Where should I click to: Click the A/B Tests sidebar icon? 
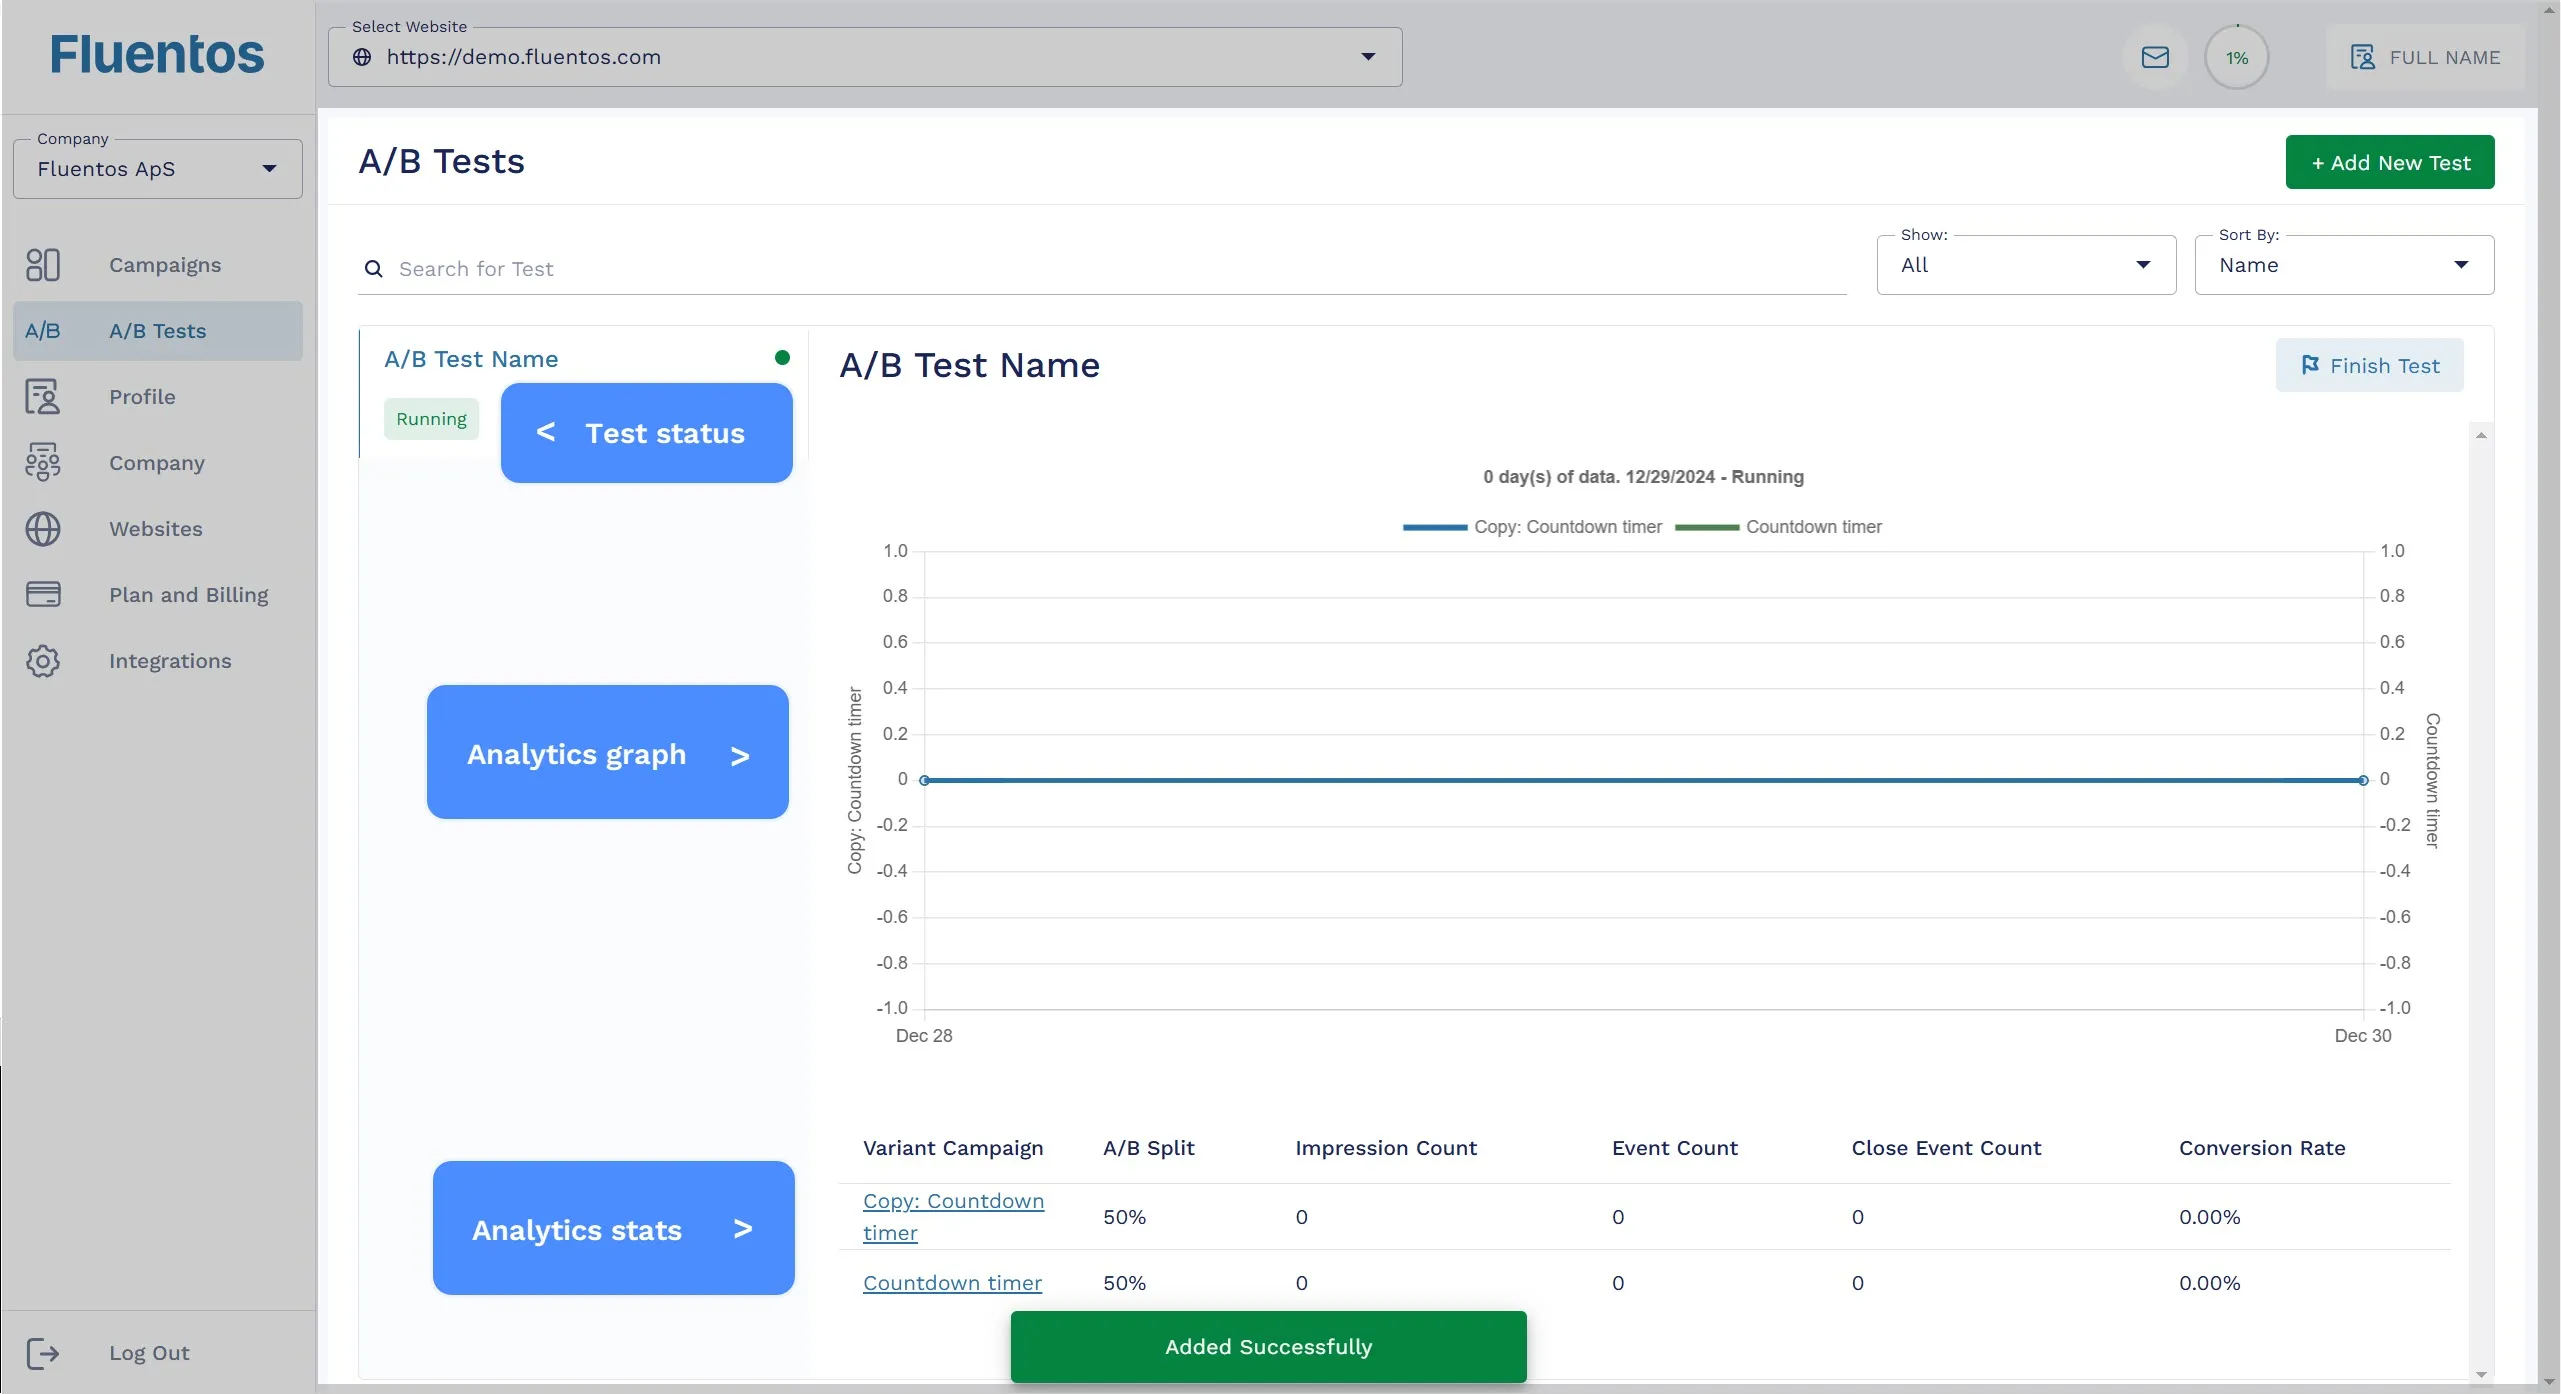[x=43, y=330]
